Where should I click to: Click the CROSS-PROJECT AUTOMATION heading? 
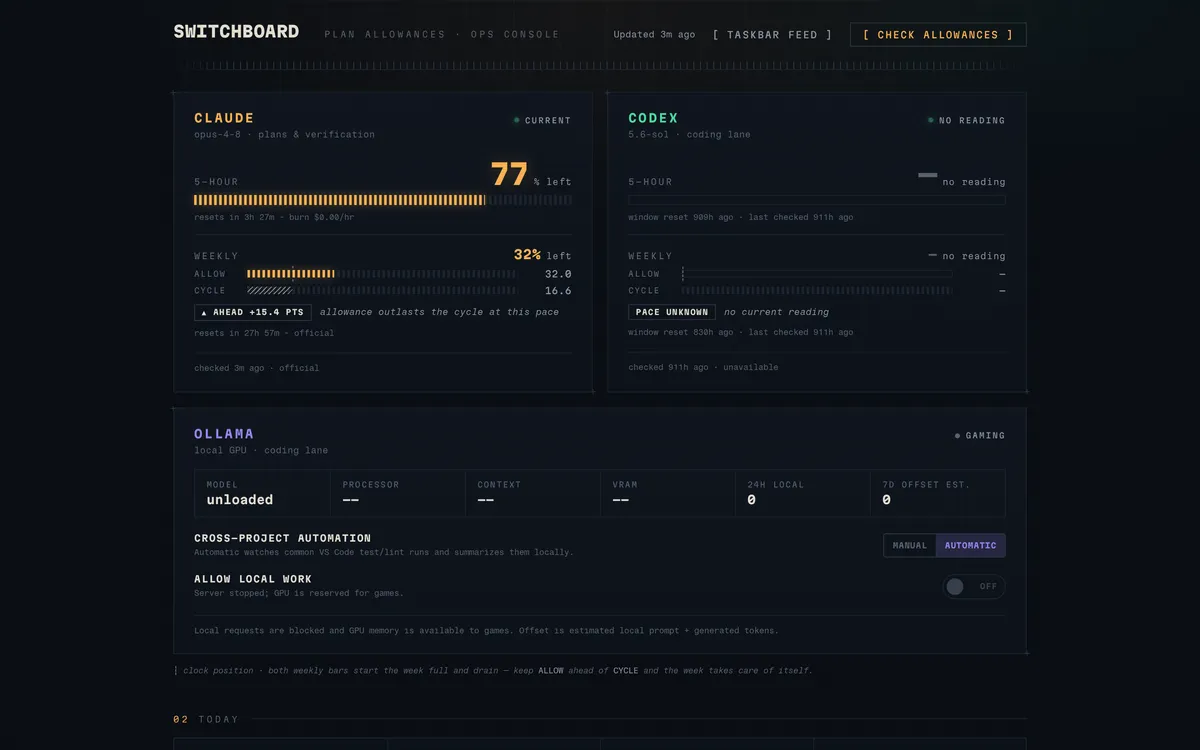283,538
